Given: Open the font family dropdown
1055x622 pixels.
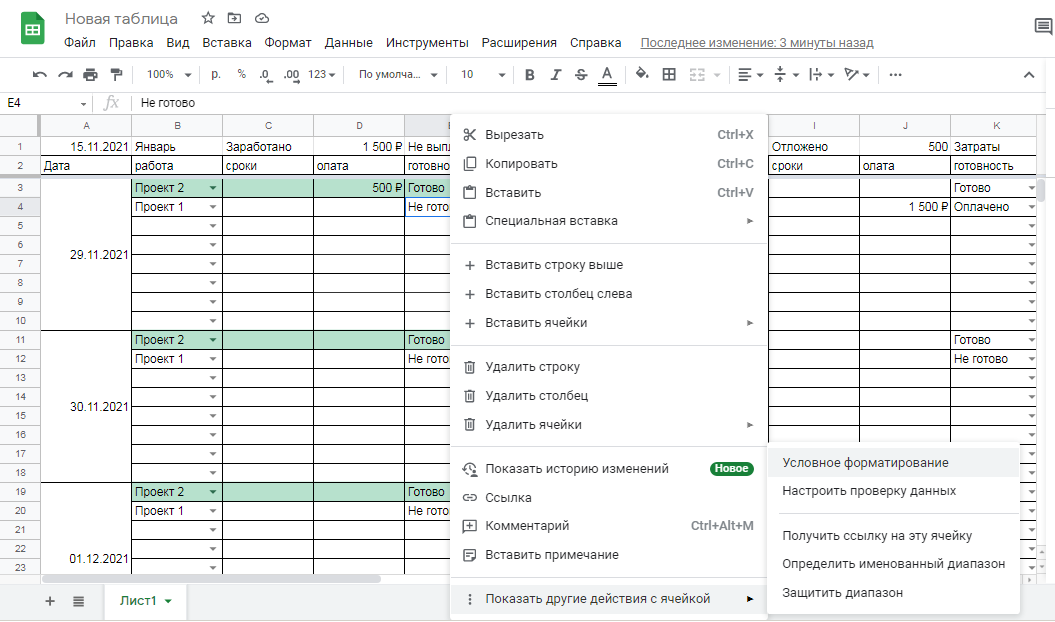Looking at the screenshot, I should tap(398, 75).
